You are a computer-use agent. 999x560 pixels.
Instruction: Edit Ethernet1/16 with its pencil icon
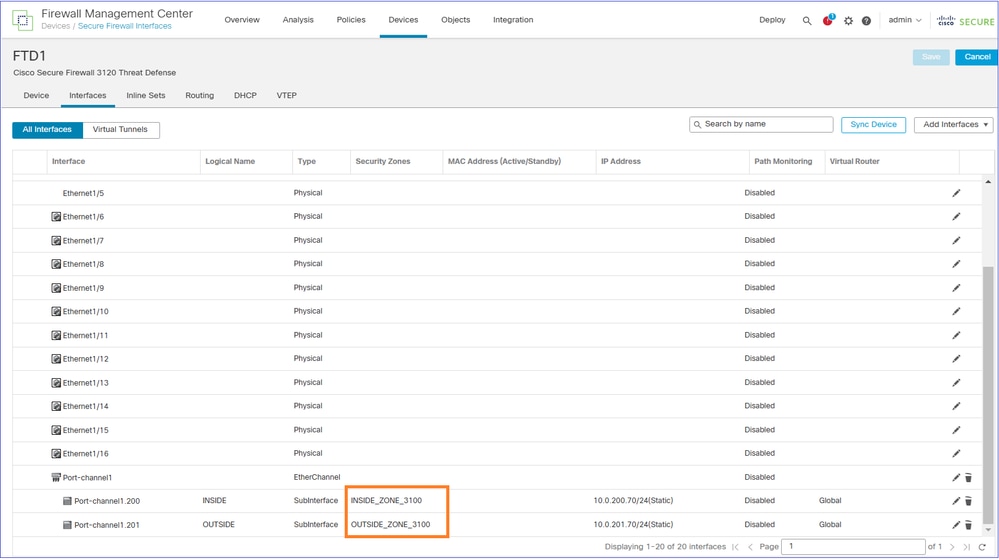click(956, 454)
